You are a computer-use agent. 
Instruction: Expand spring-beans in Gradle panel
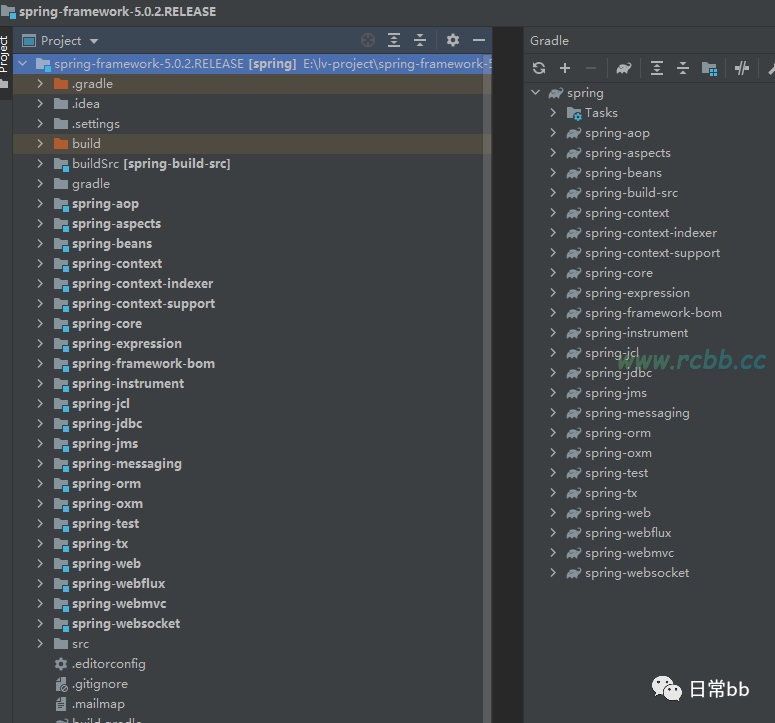[x=553, y=173]
